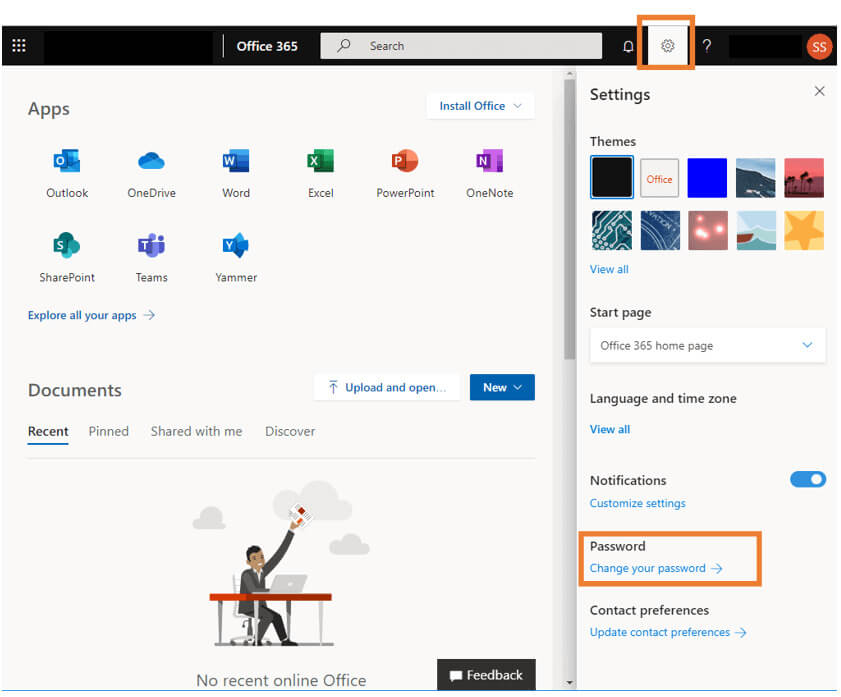Open Customize settings for notifications
The width and height of the screenshot is (841, 697).
point(638,503)
